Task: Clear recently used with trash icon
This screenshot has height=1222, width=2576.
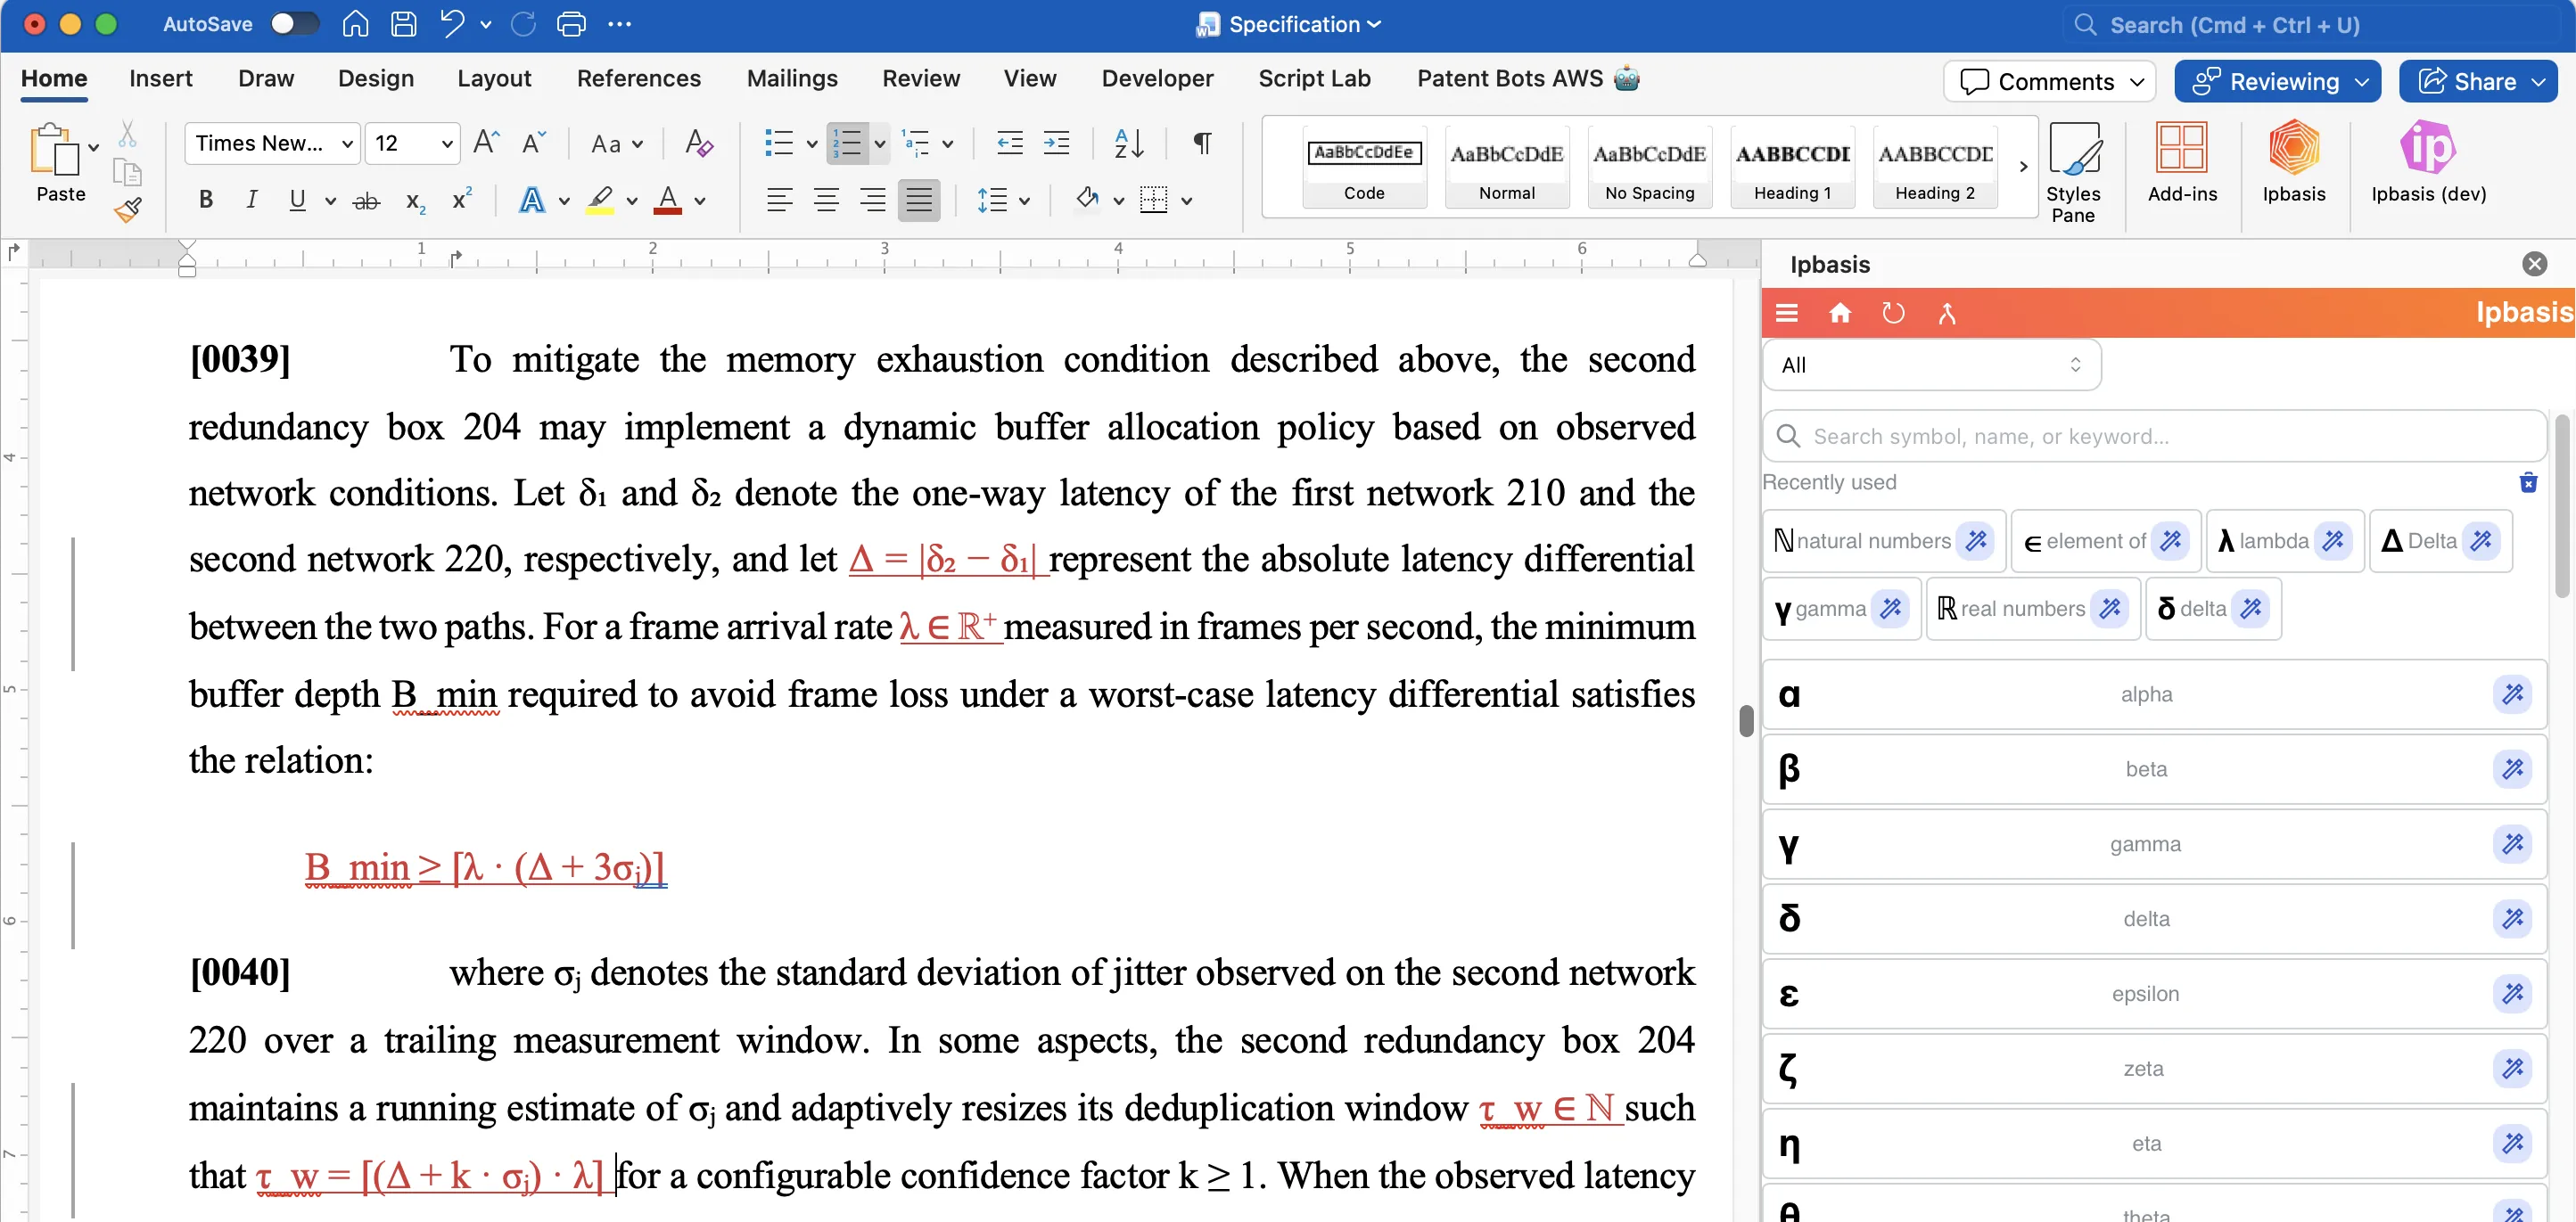Action: (2528, 482)
